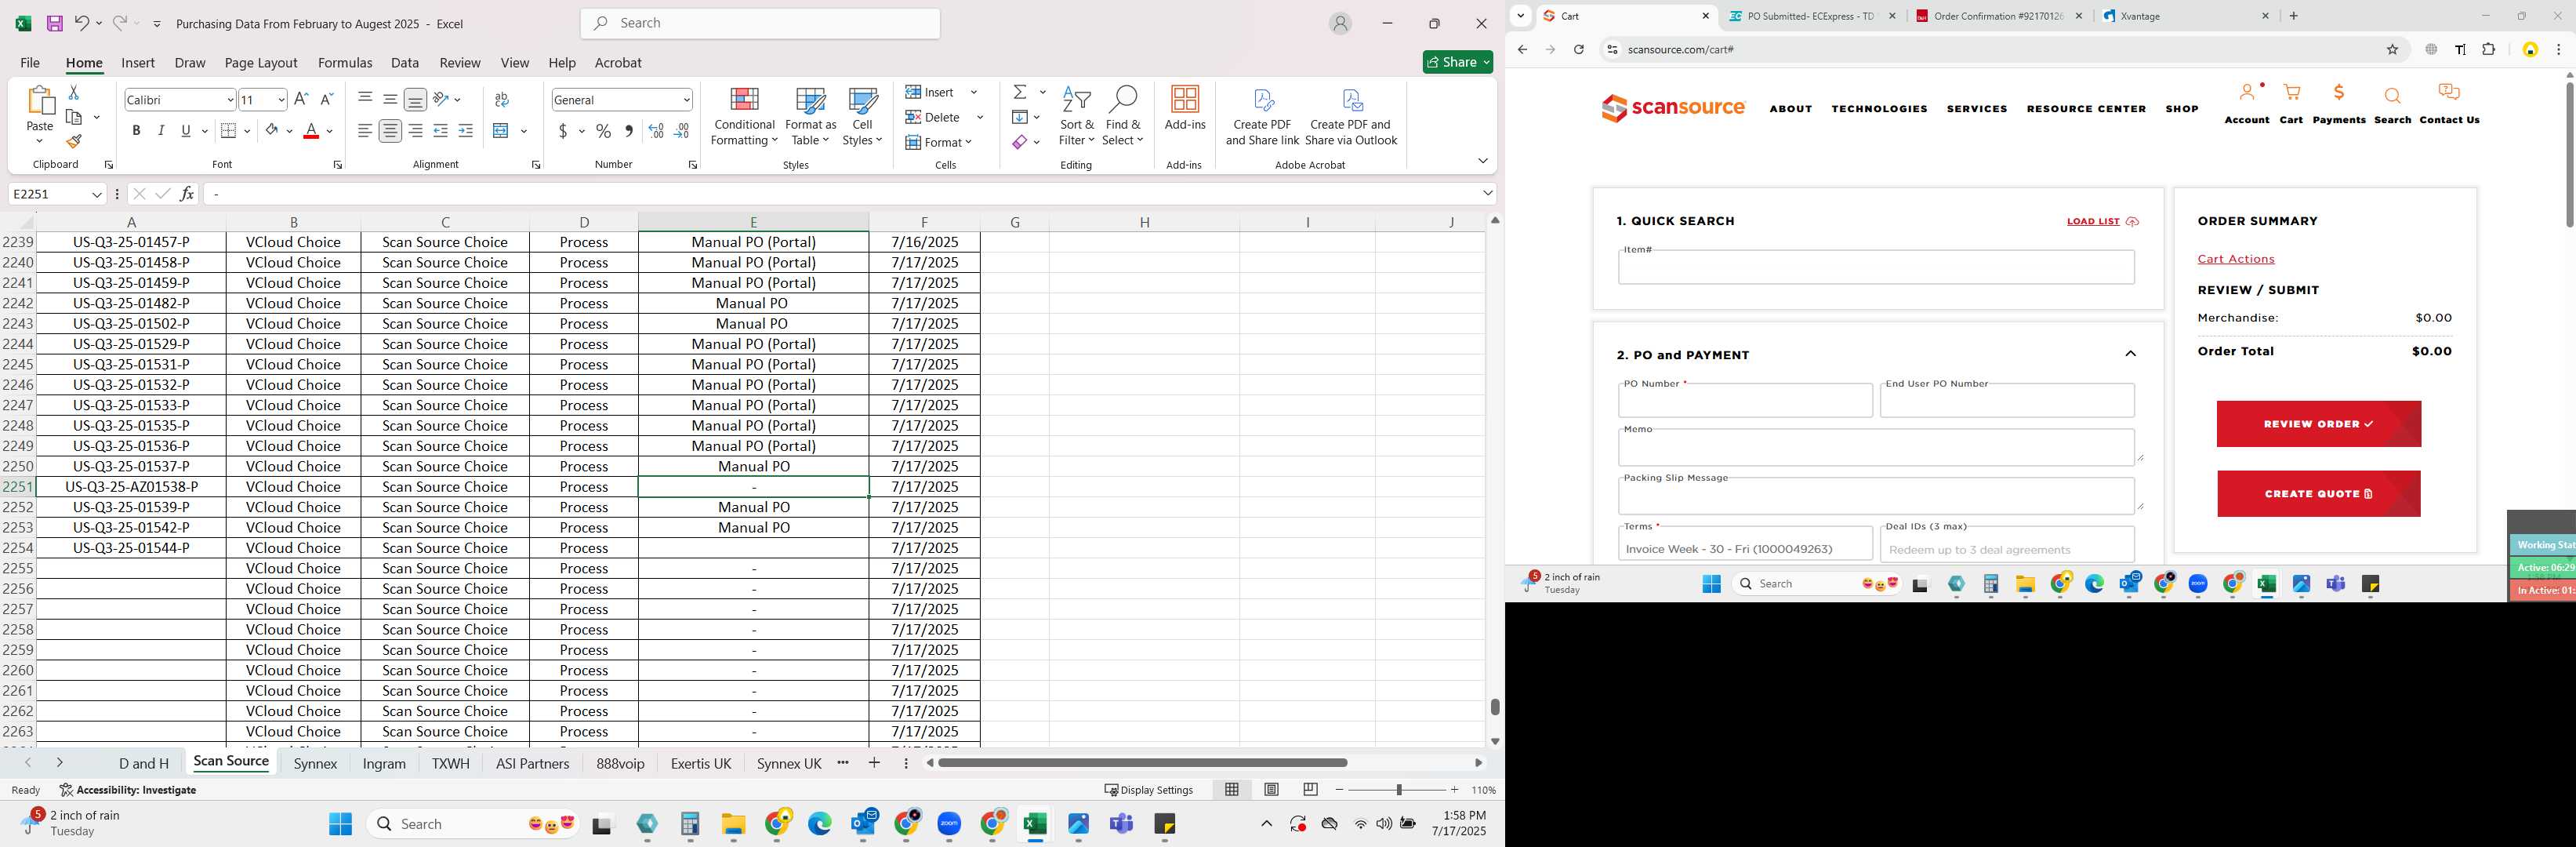
Task: Open the Add-ins button in ribbon
Action: [1185, 109]
